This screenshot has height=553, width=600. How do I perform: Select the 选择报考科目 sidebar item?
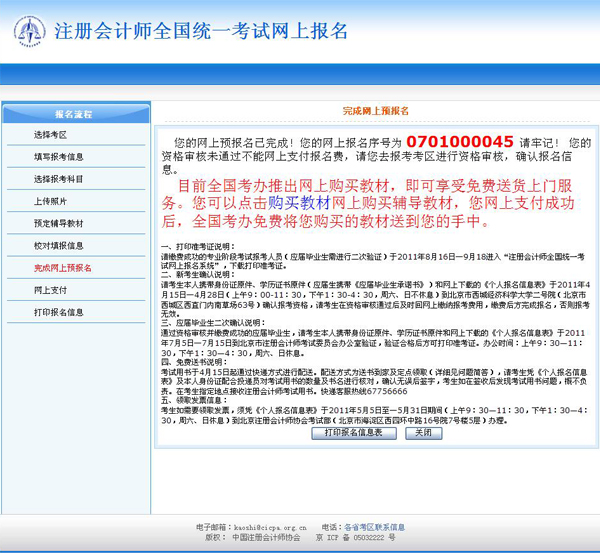click(x=59, y=179)
